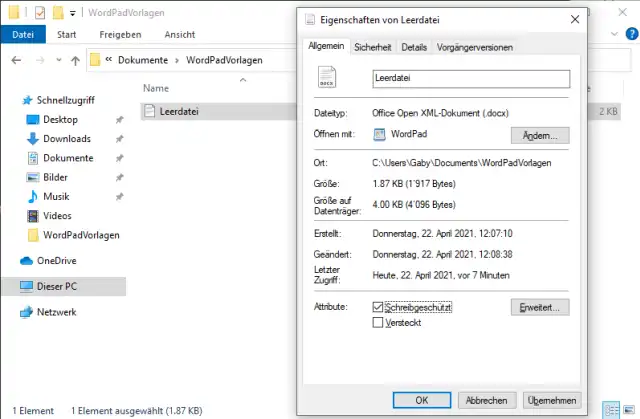Click the Erweitert attributes button
640x419 pixels.
(540, 307)
